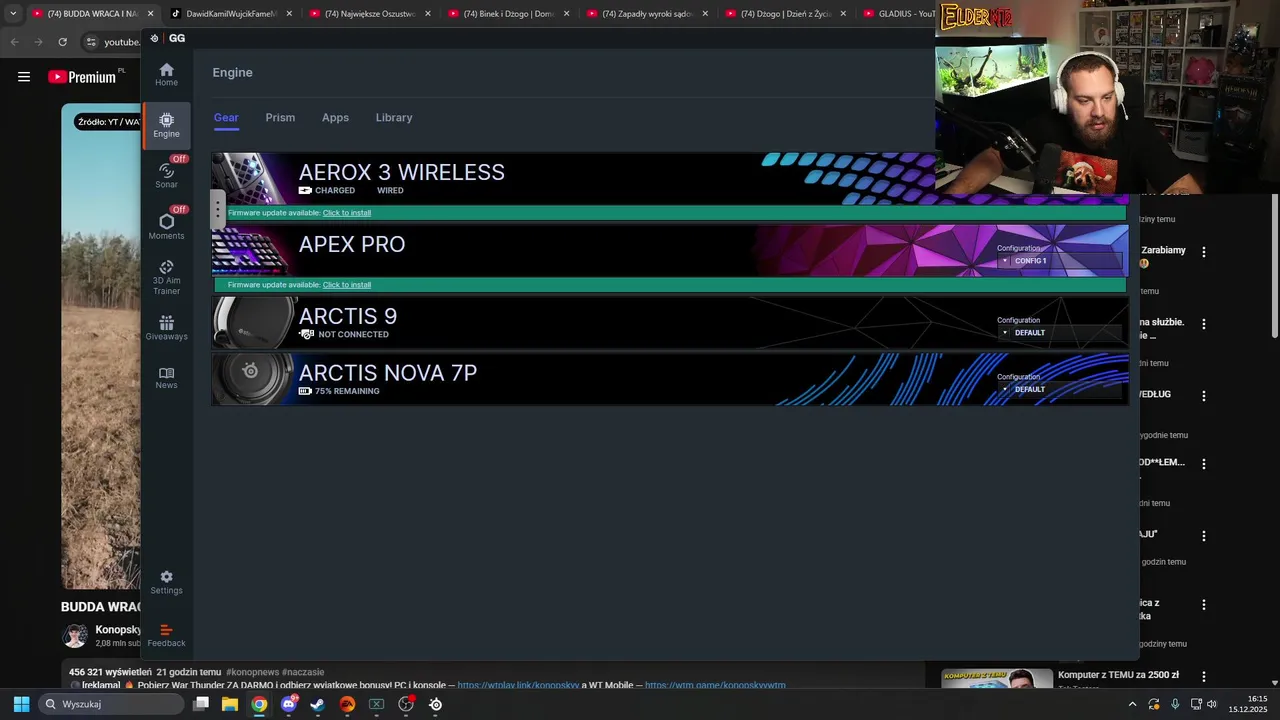Open options menu for Zarabiamy video
Viewport: 1280px width, 720px height.
(x=1204, y=252)
